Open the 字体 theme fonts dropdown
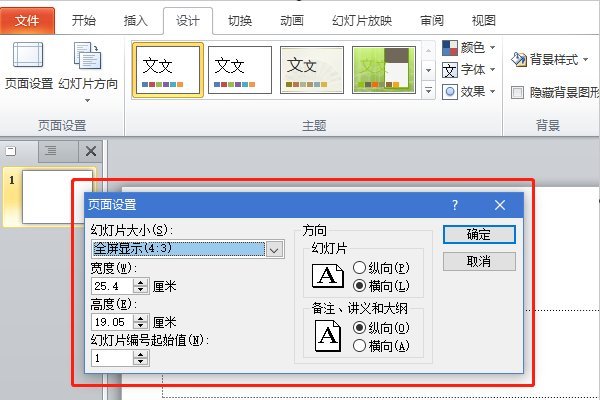The image size is (600, 400). click(x=469, y=70)
